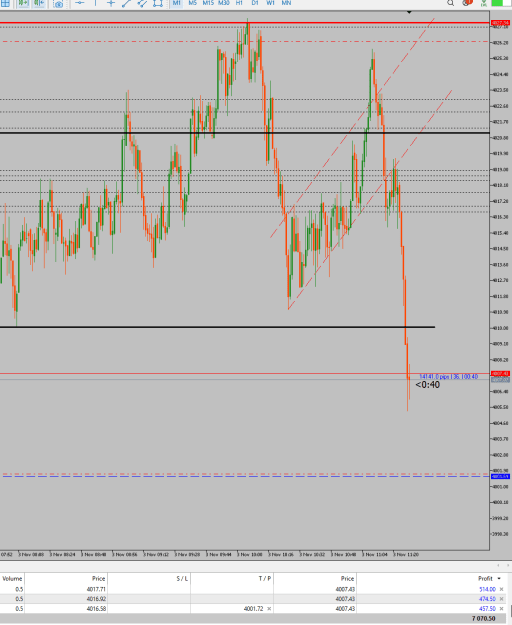Click the right scroll arrow above positions table
This screenshot has width=512, height=625.
[508, 566]
